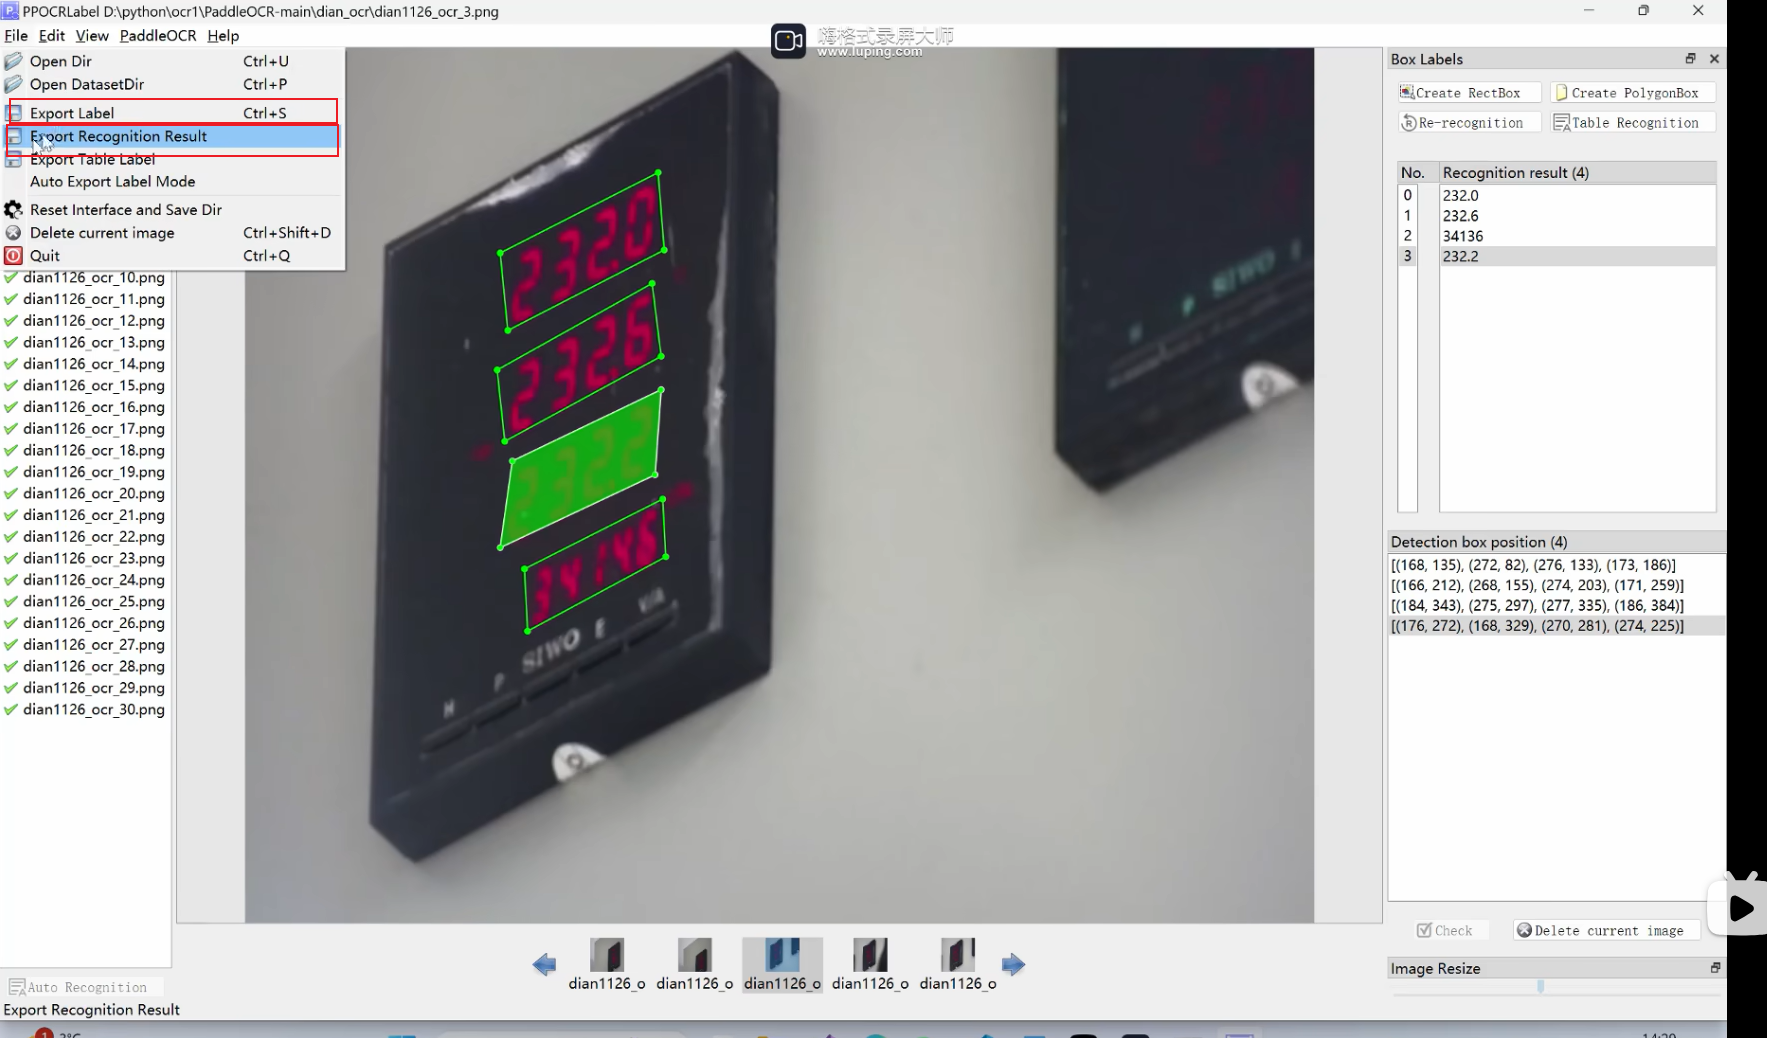This screenshot has height=1038, width=1767.
Task: Go to previous image with left arrow
Action: pyautogui.click(x=544, y=964)
